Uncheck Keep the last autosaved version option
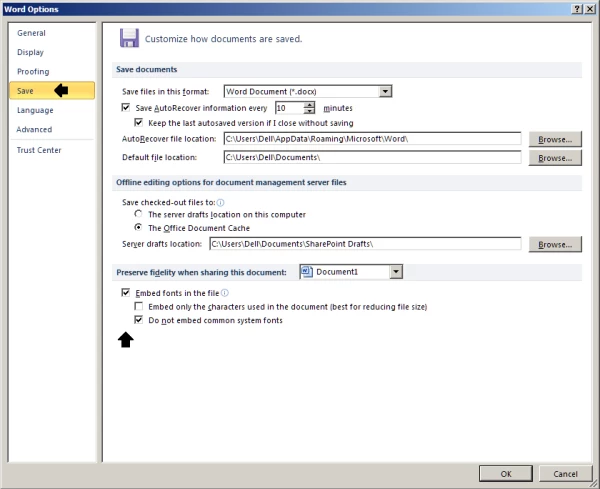The height and width of the screenshot is (489, 600). [140, 122]
